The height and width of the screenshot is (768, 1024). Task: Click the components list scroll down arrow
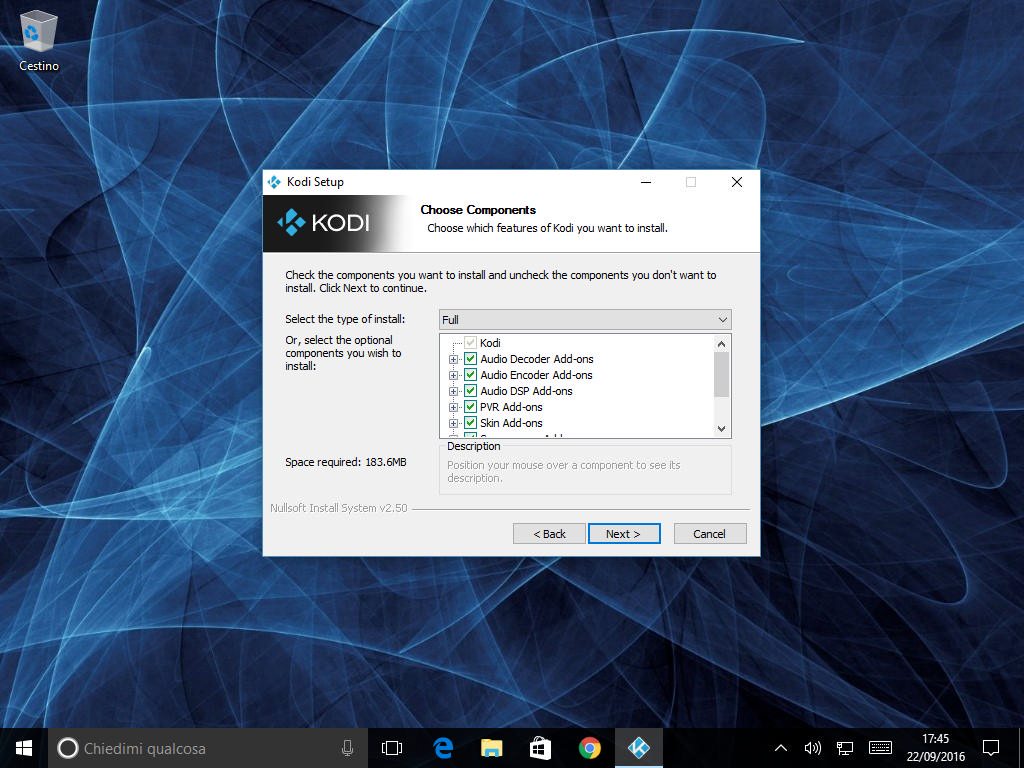tap(722, 429)
